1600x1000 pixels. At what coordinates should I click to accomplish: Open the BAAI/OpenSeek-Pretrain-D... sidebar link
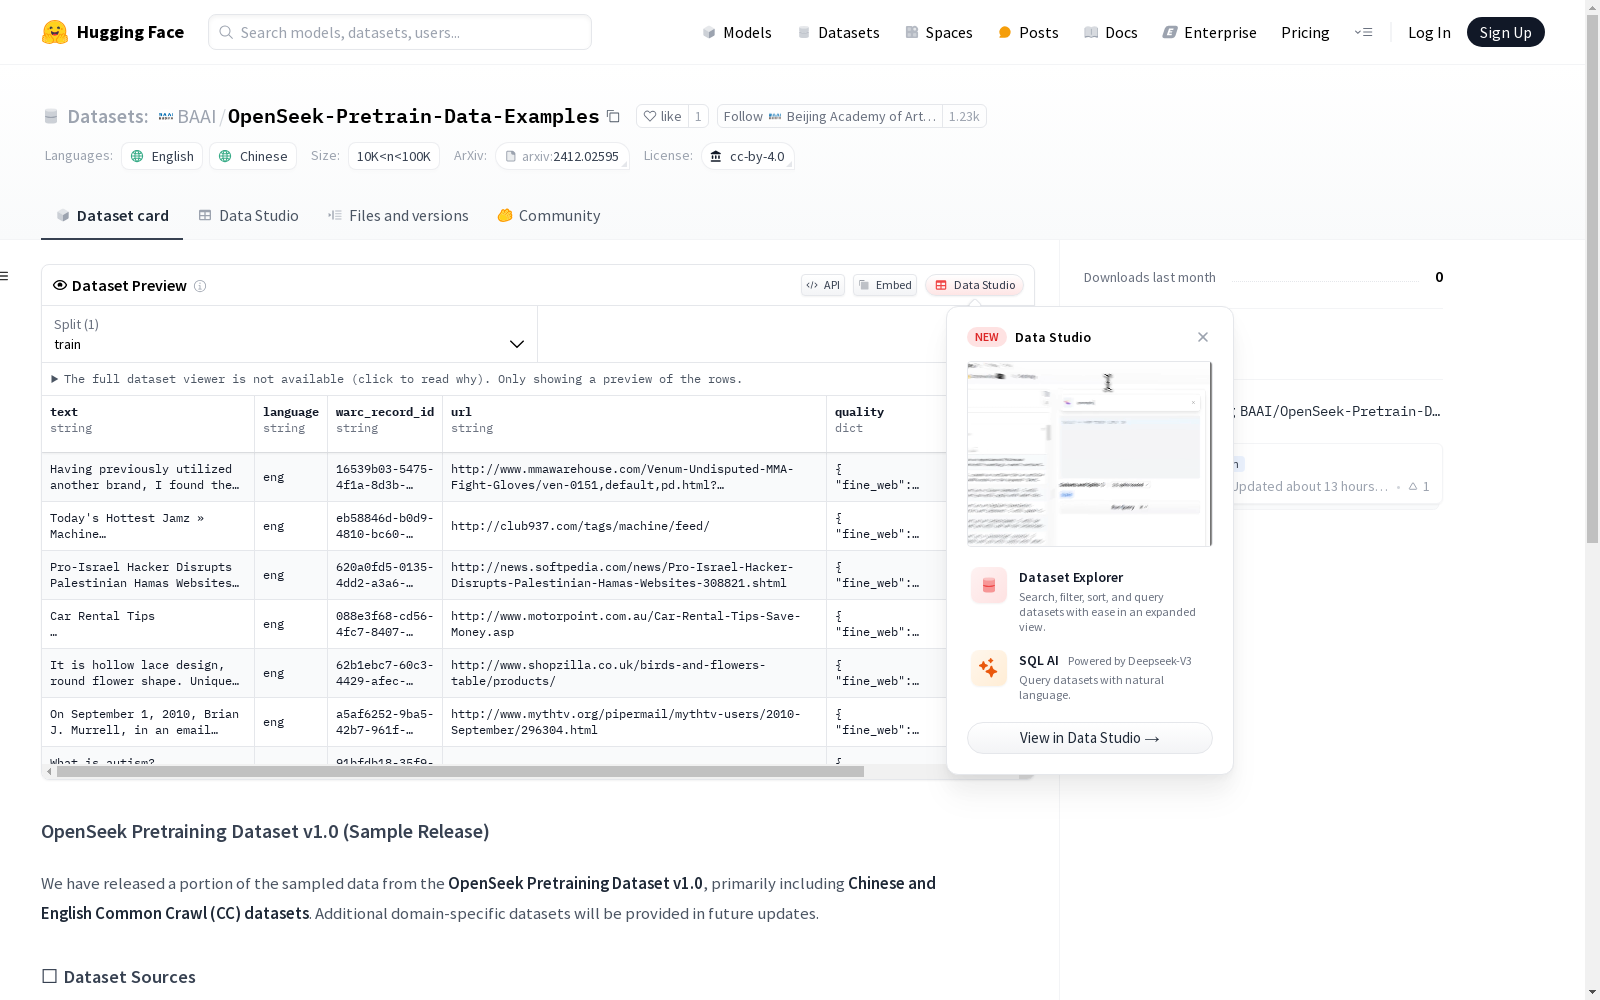pyautogui.click(x=1340, y=411)
